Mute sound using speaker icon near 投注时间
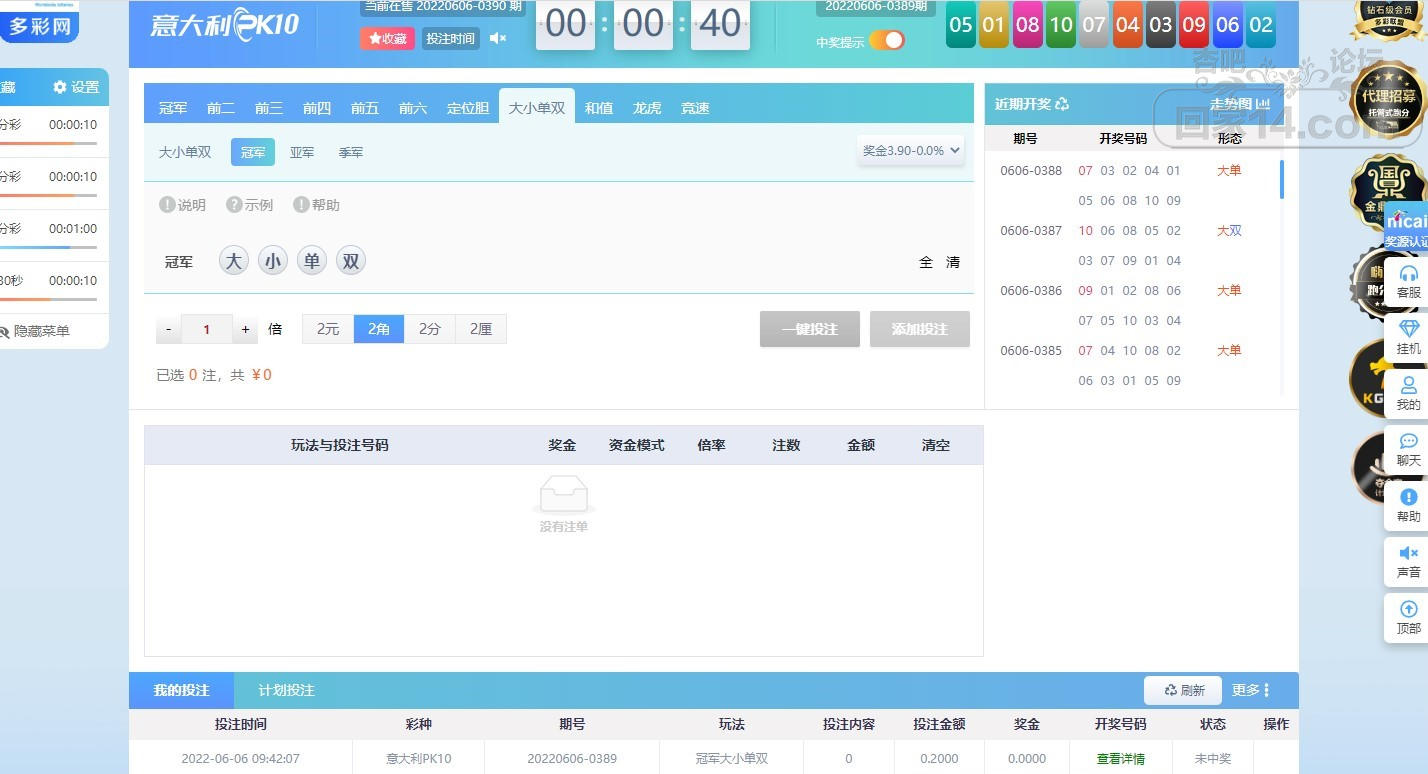 498,38
